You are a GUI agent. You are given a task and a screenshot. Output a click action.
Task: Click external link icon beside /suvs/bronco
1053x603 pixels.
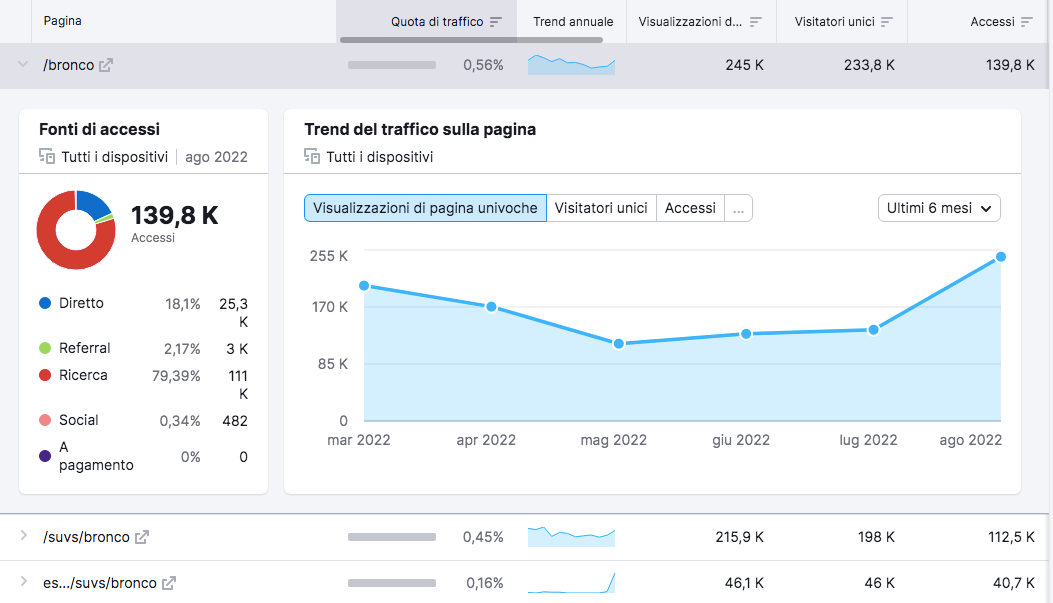point(142,537)
